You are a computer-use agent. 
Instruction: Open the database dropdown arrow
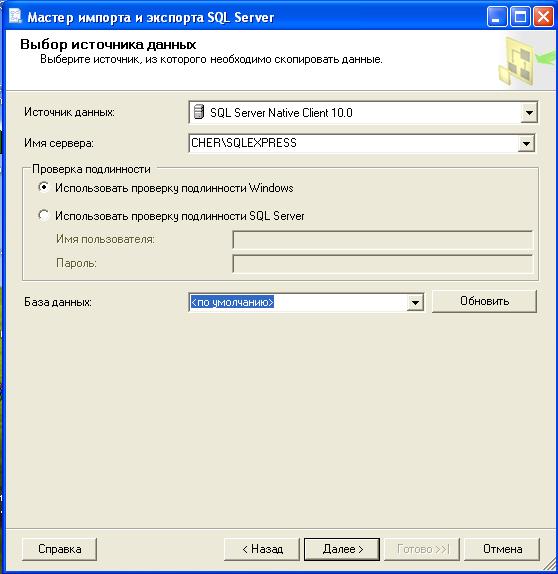415,302
